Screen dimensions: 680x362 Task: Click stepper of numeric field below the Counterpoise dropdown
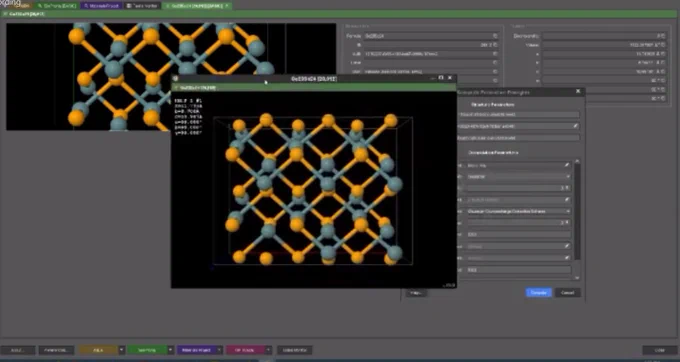pyautogui.click(x=567, y=223)
